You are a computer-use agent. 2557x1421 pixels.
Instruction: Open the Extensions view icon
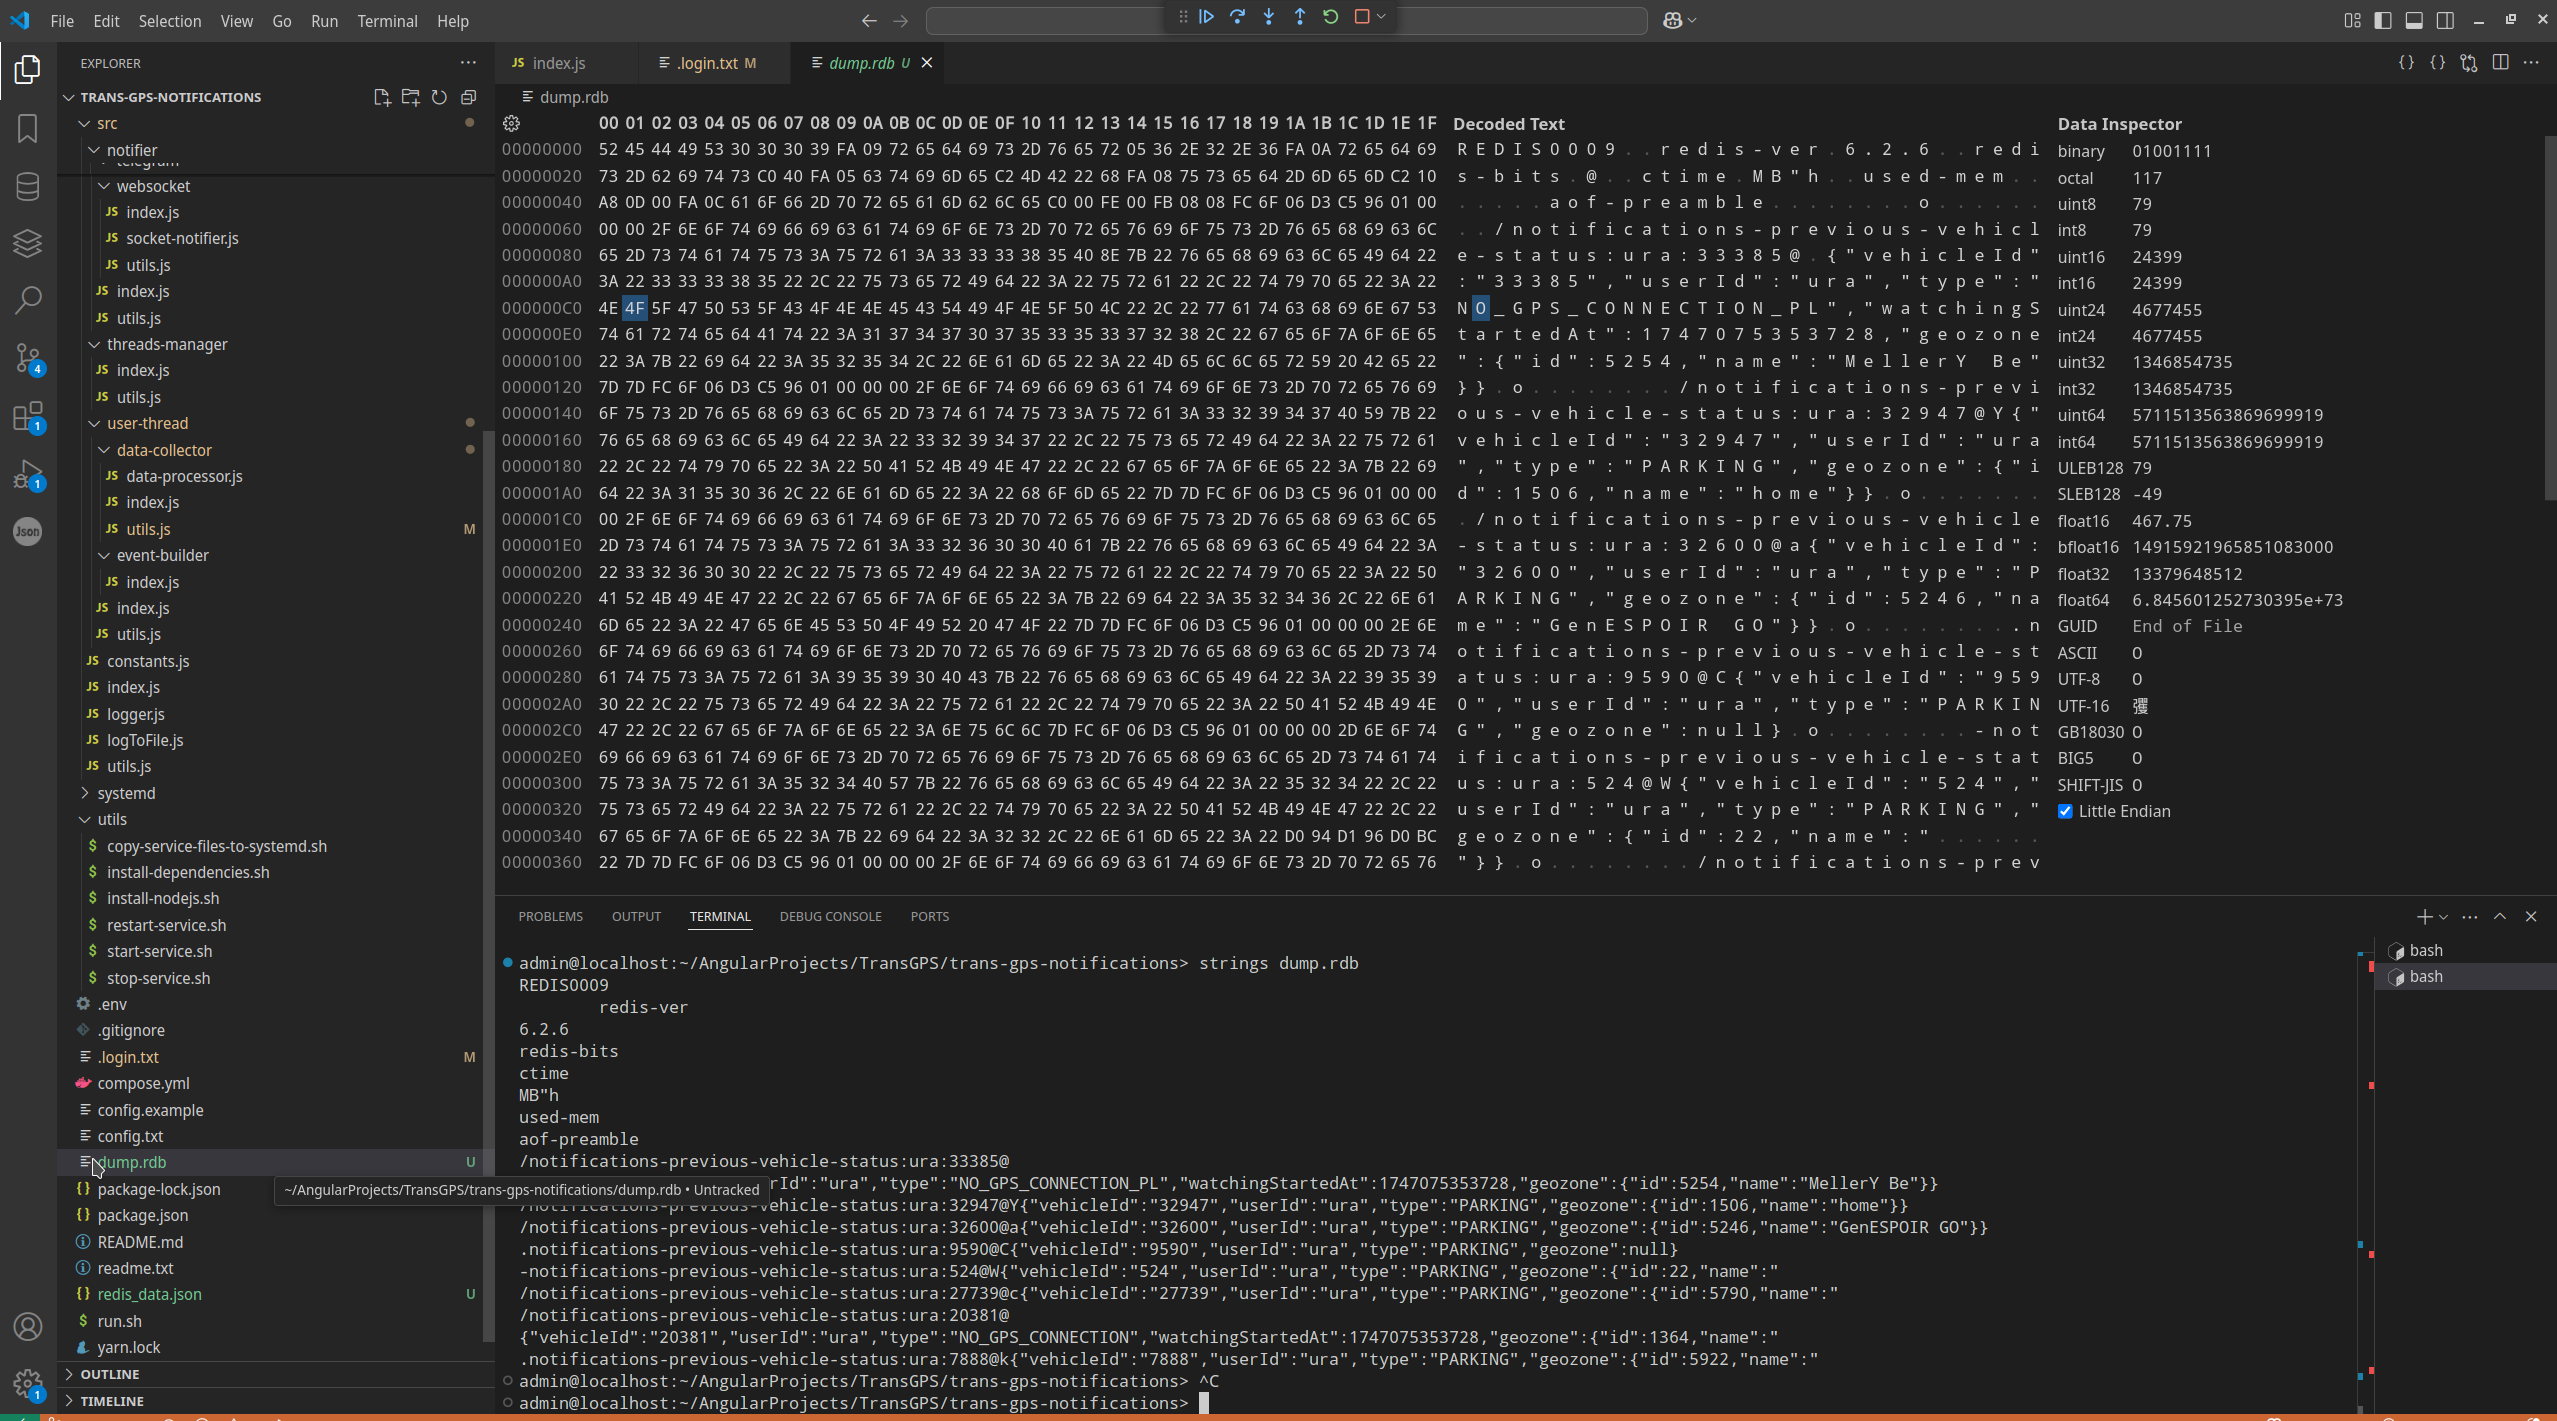(28, 416)
